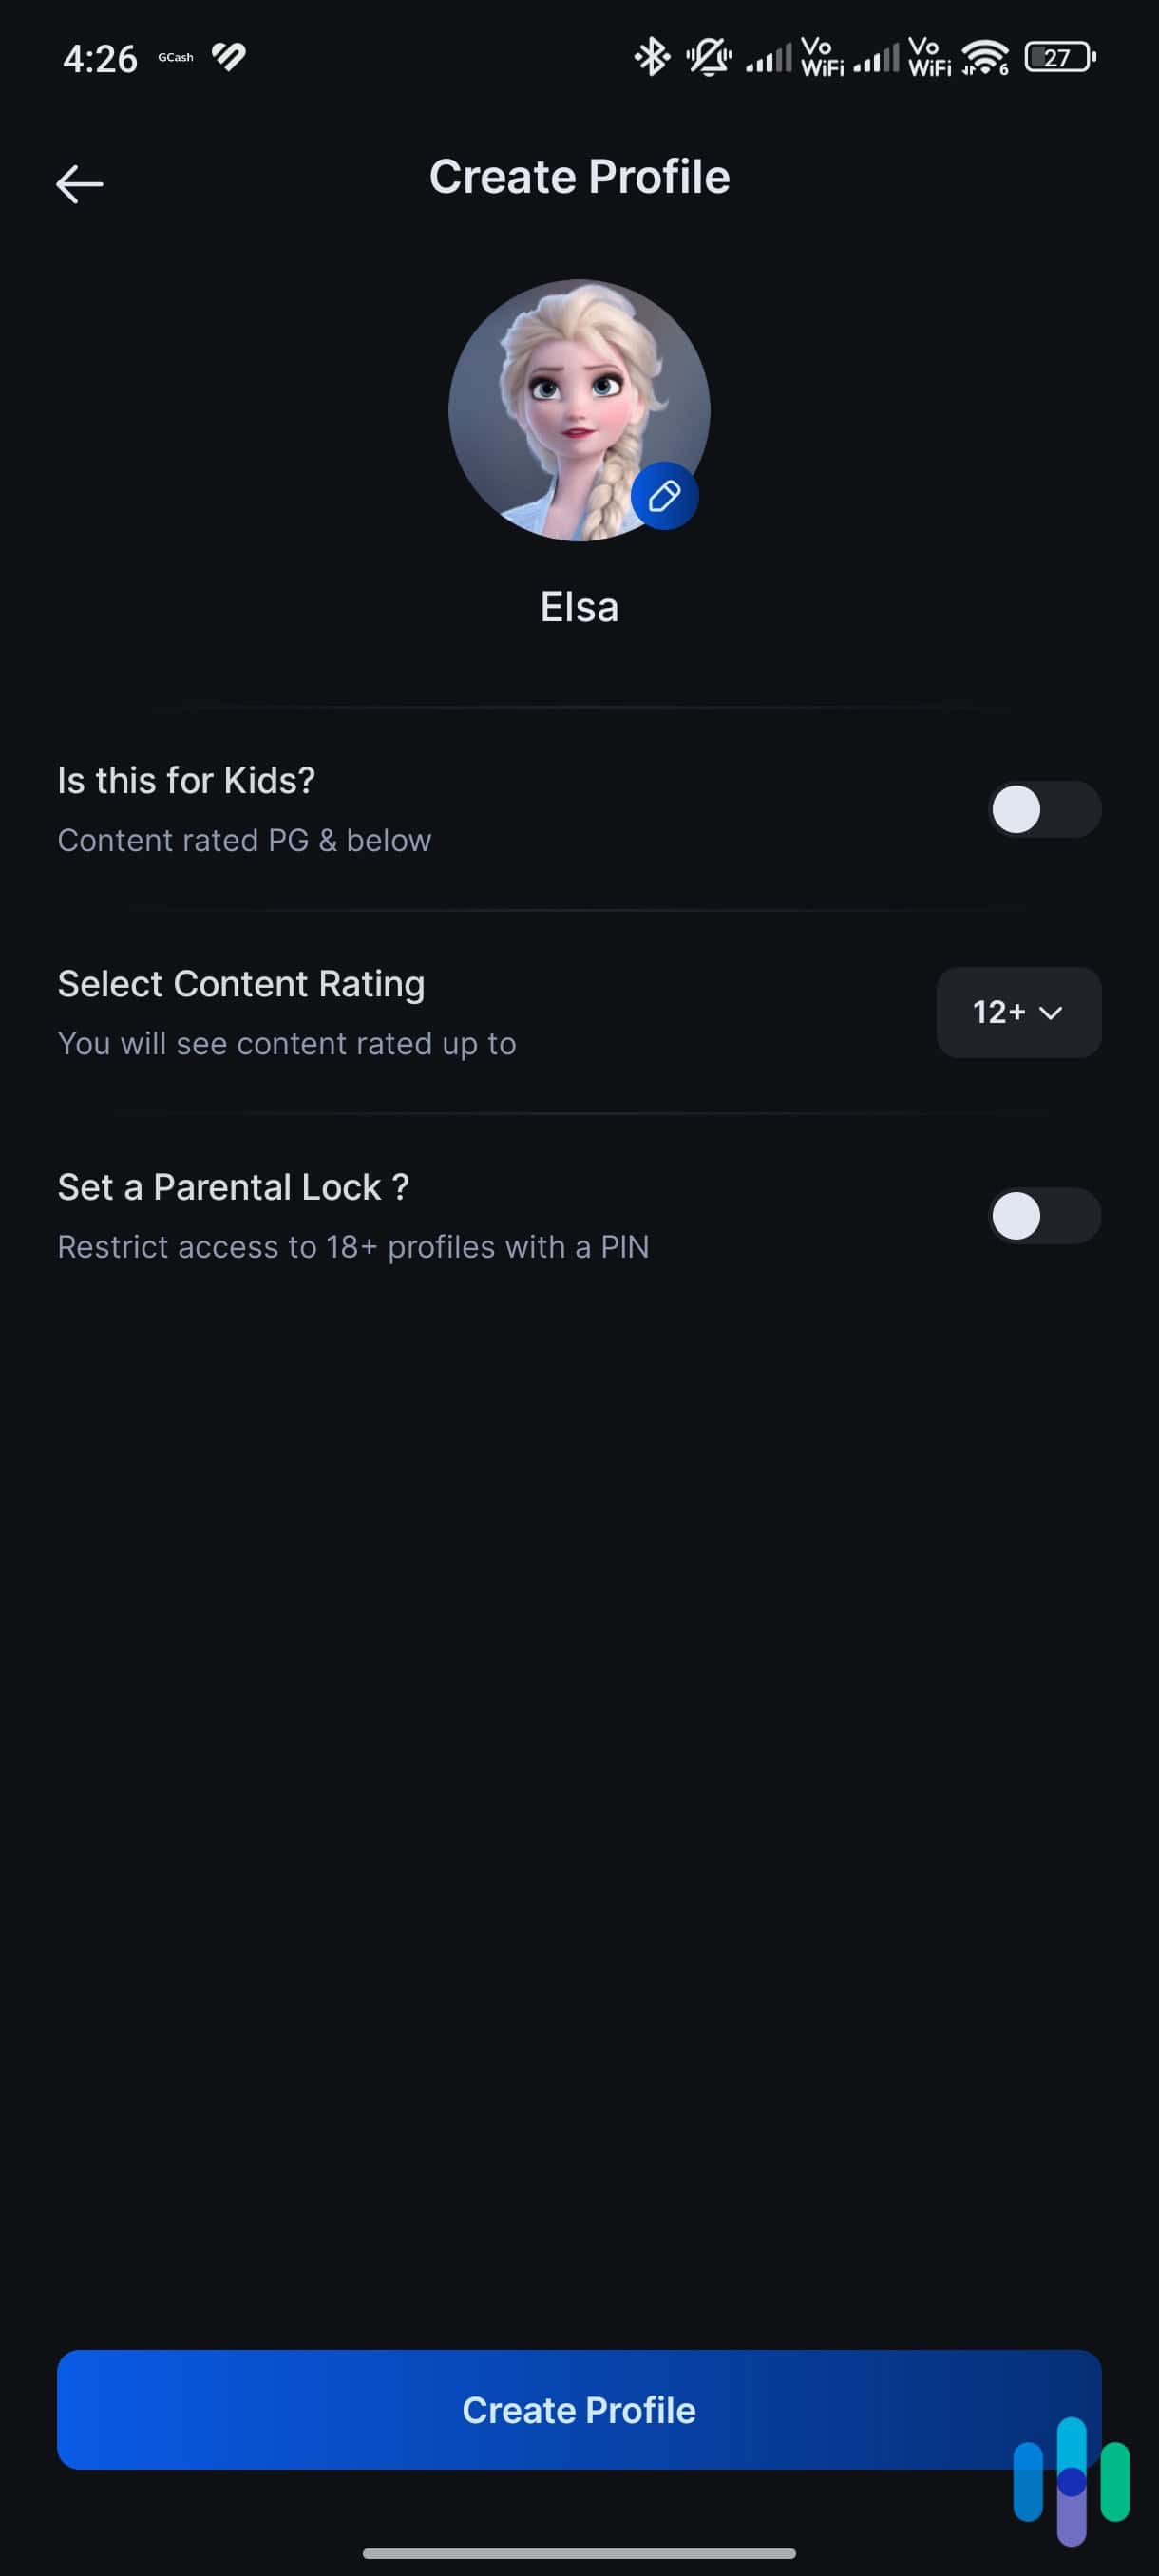Turn on the Set a Parental Lock switch
Image resolution: width=1159 pixels, height=2576 pixels.
click(x=1044, y=1215)
